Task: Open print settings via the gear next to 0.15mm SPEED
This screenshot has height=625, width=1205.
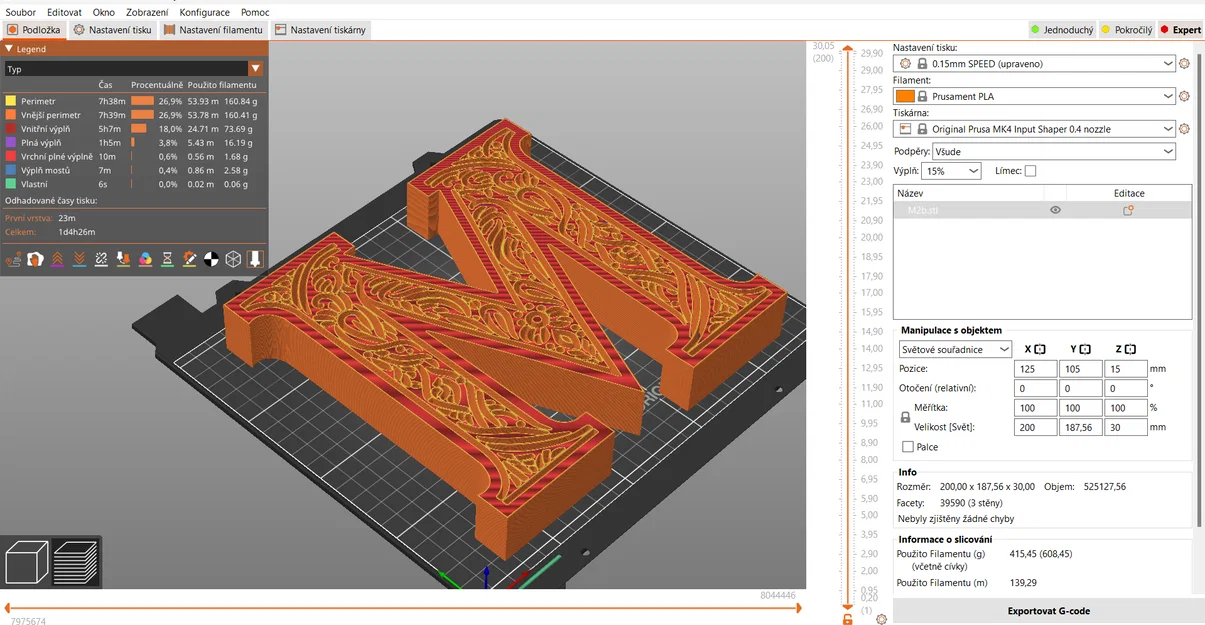Action: pyautogui.click(x=1185, y=62)
